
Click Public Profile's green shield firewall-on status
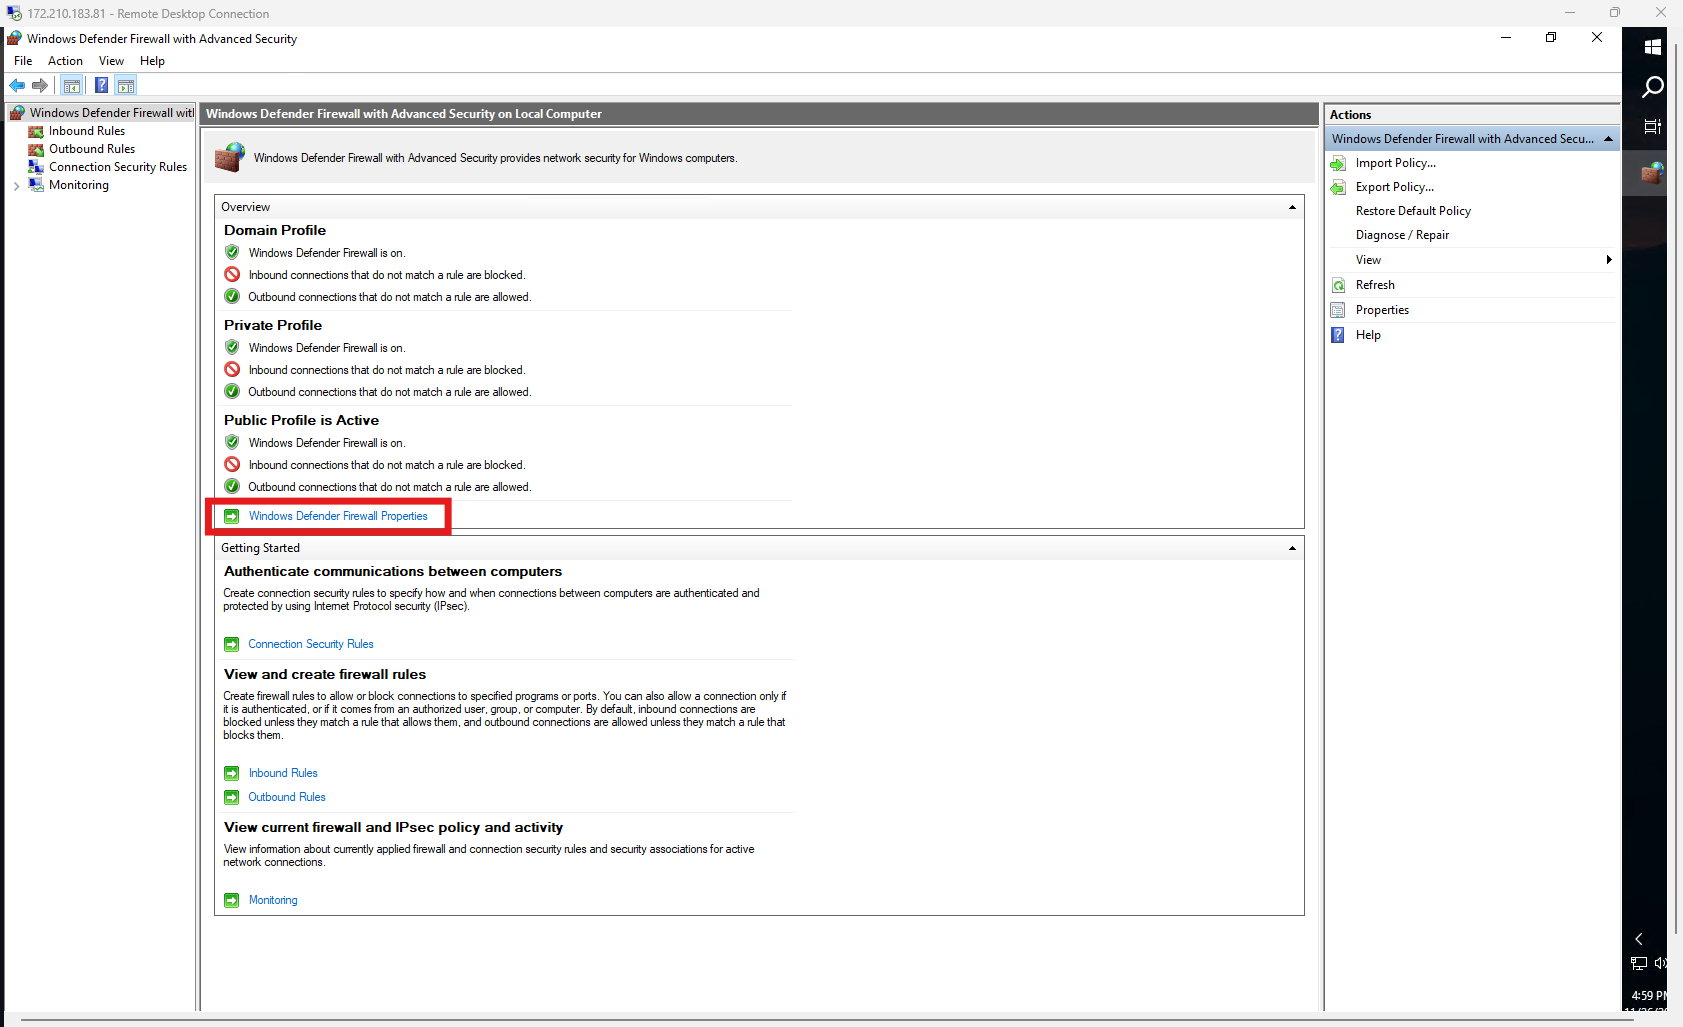[x=232, y=442]
